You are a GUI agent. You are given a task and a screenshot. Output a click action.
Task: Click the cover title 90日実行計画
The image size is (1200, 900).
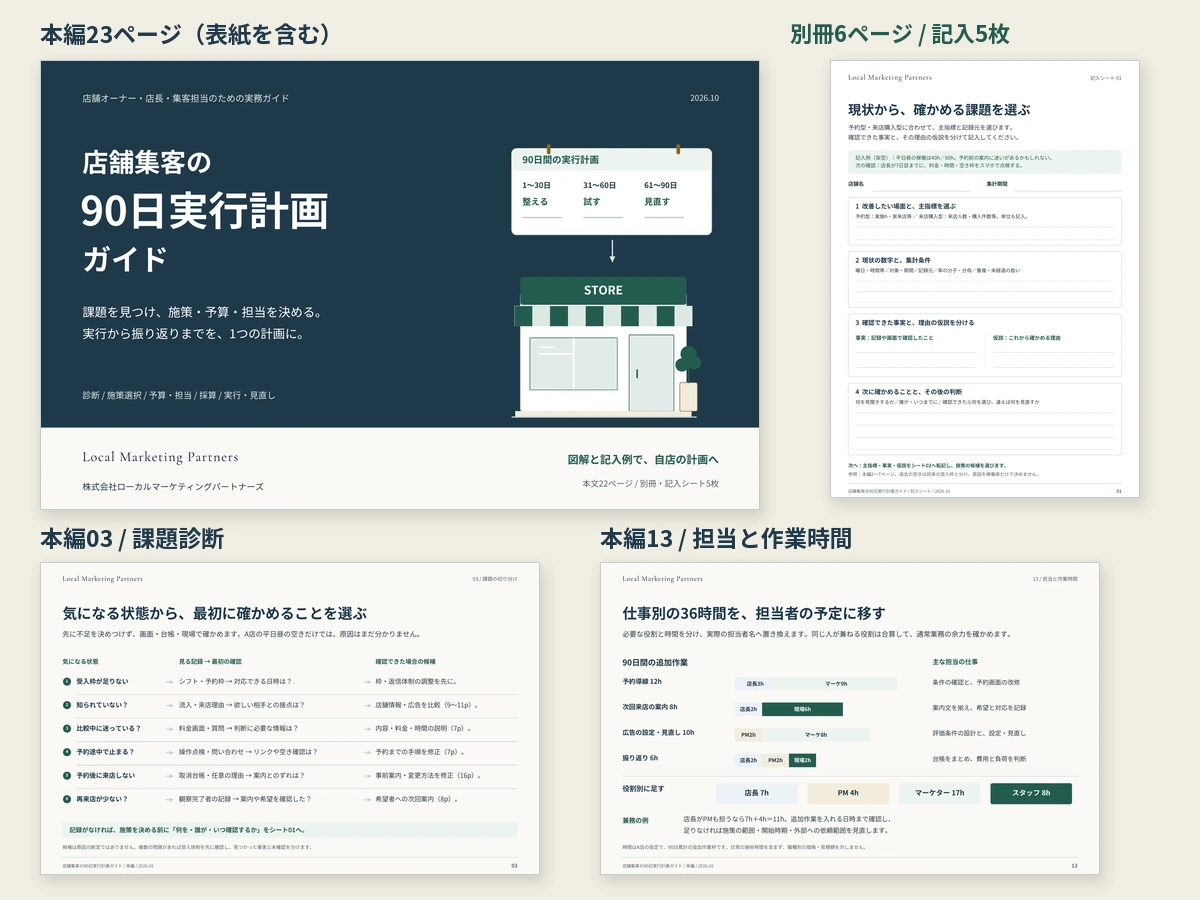coord(205,211)
